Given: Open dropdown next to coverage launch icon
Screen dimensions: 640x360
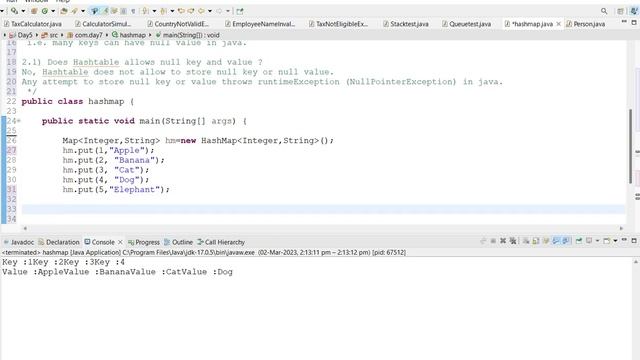Looking at the screenshot, I should (x=23, y=11).
